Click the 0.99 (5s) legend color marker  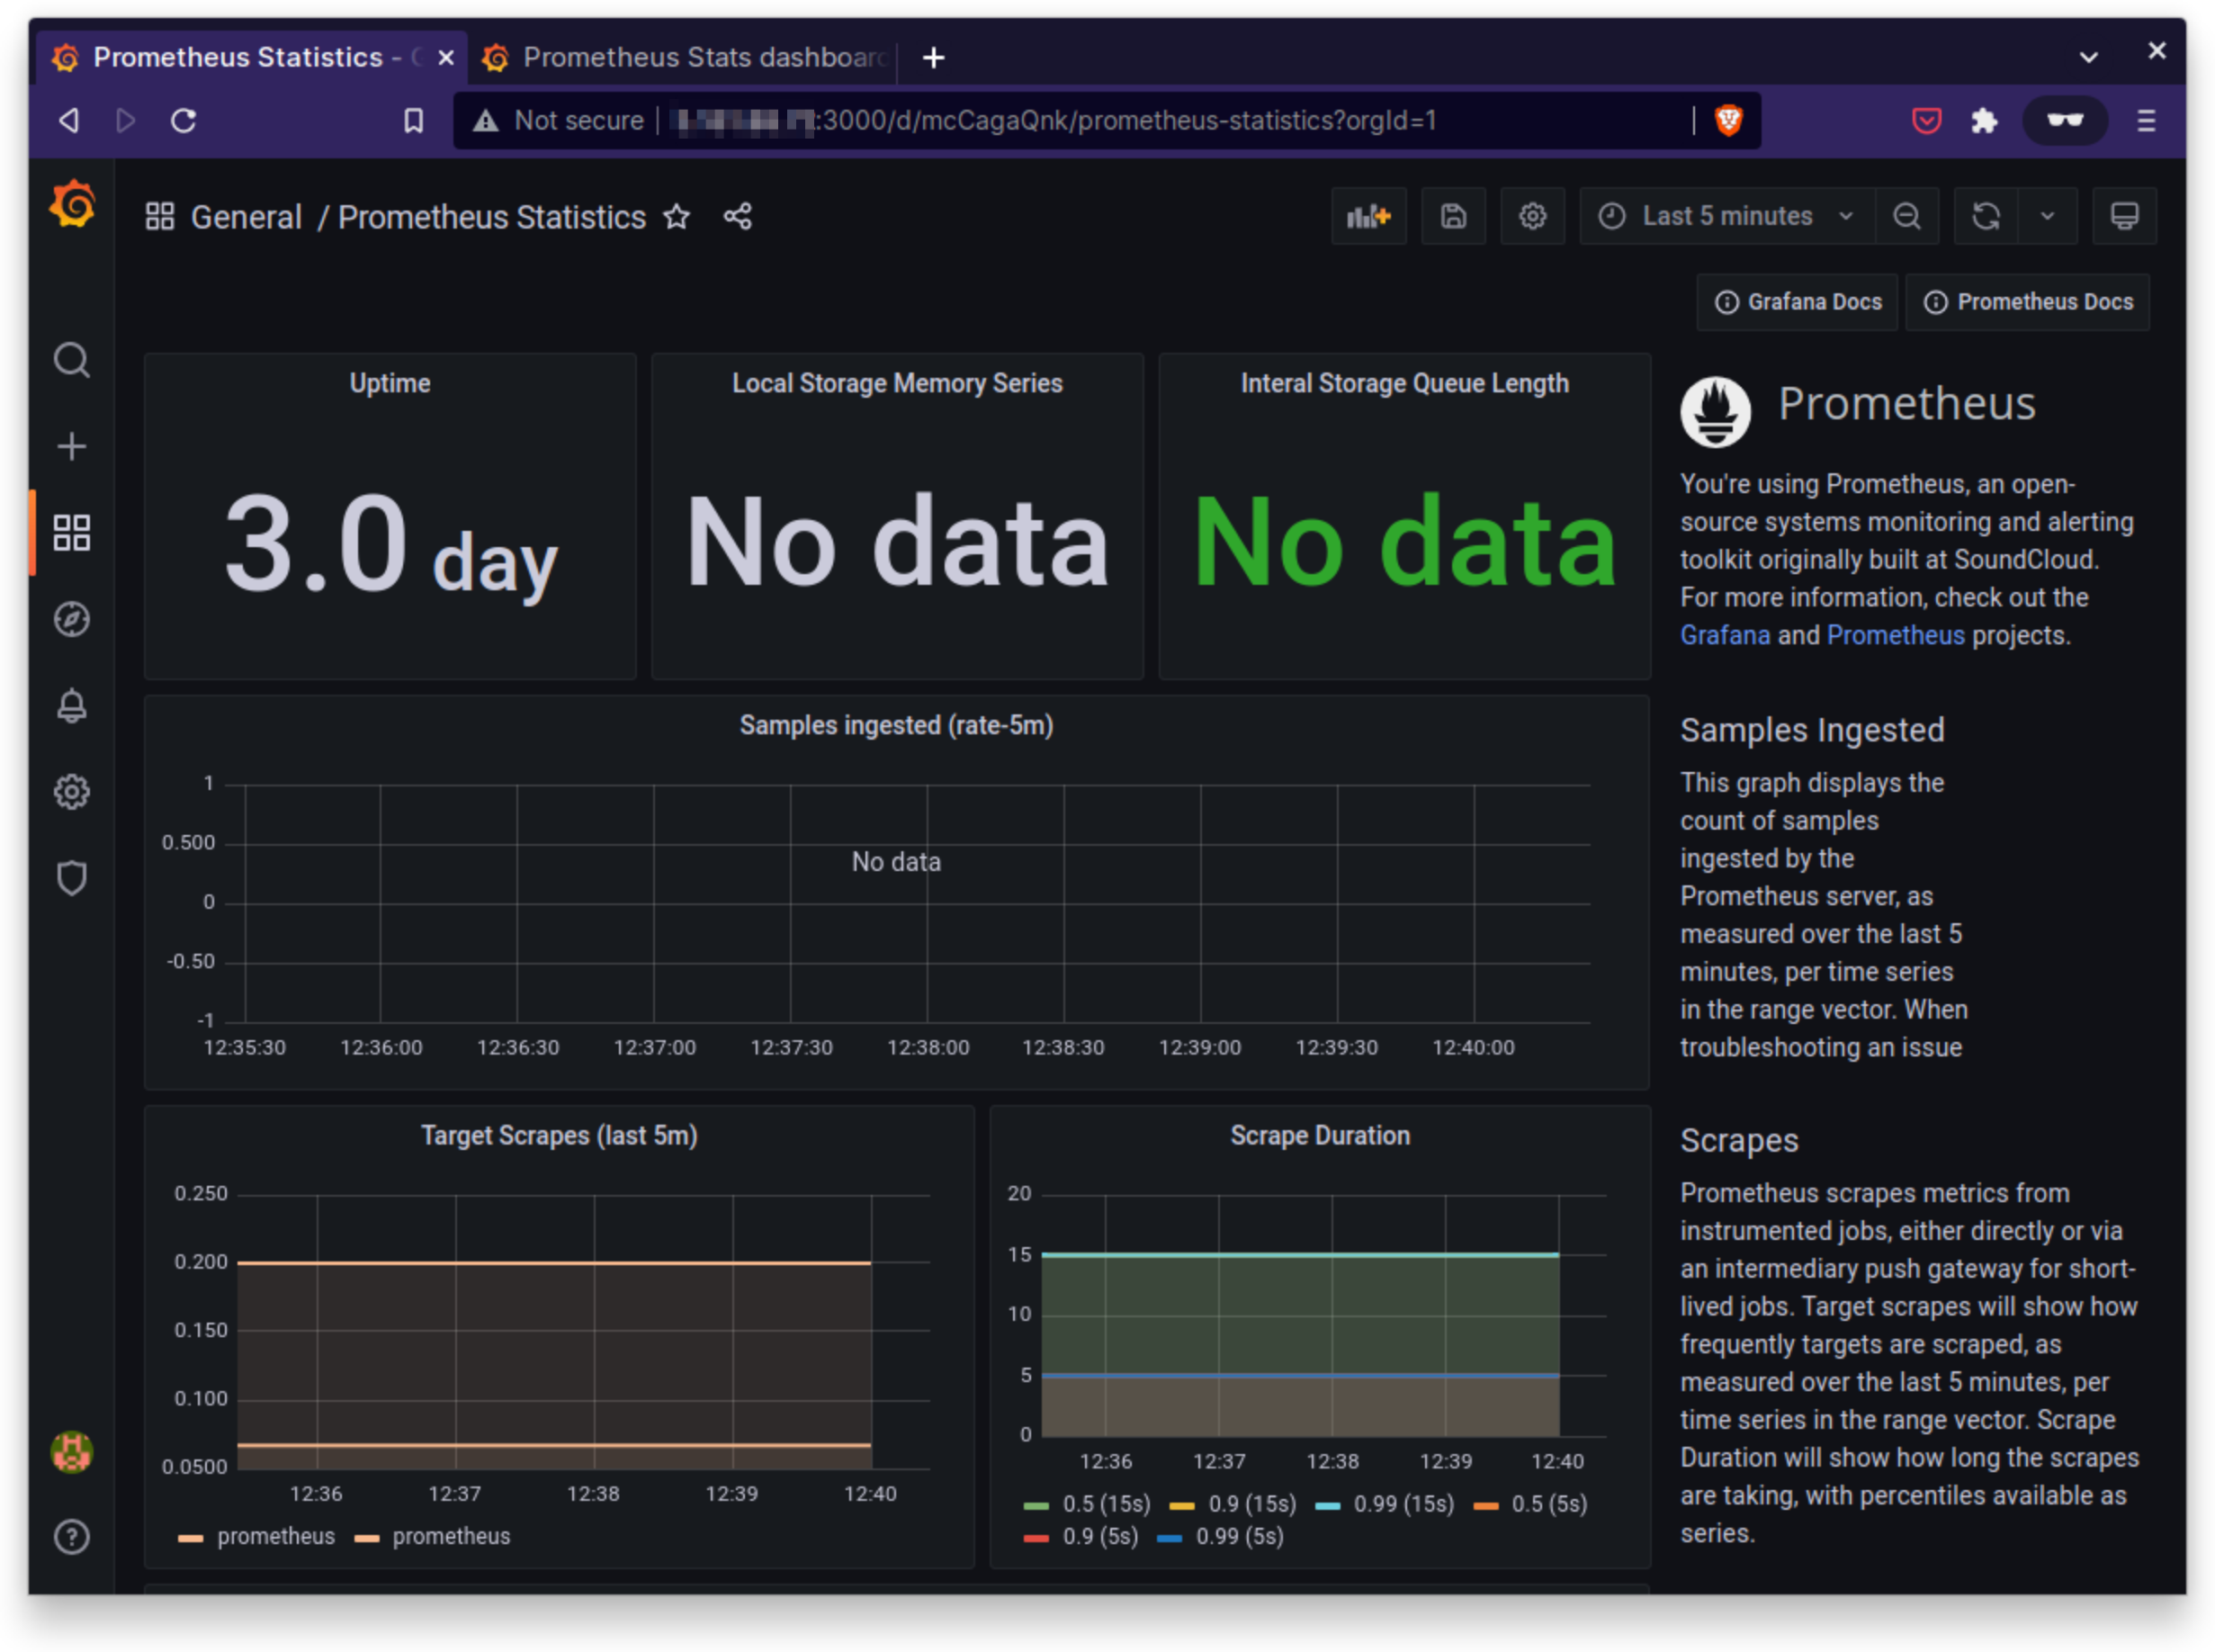[x=1168, y=1537]
